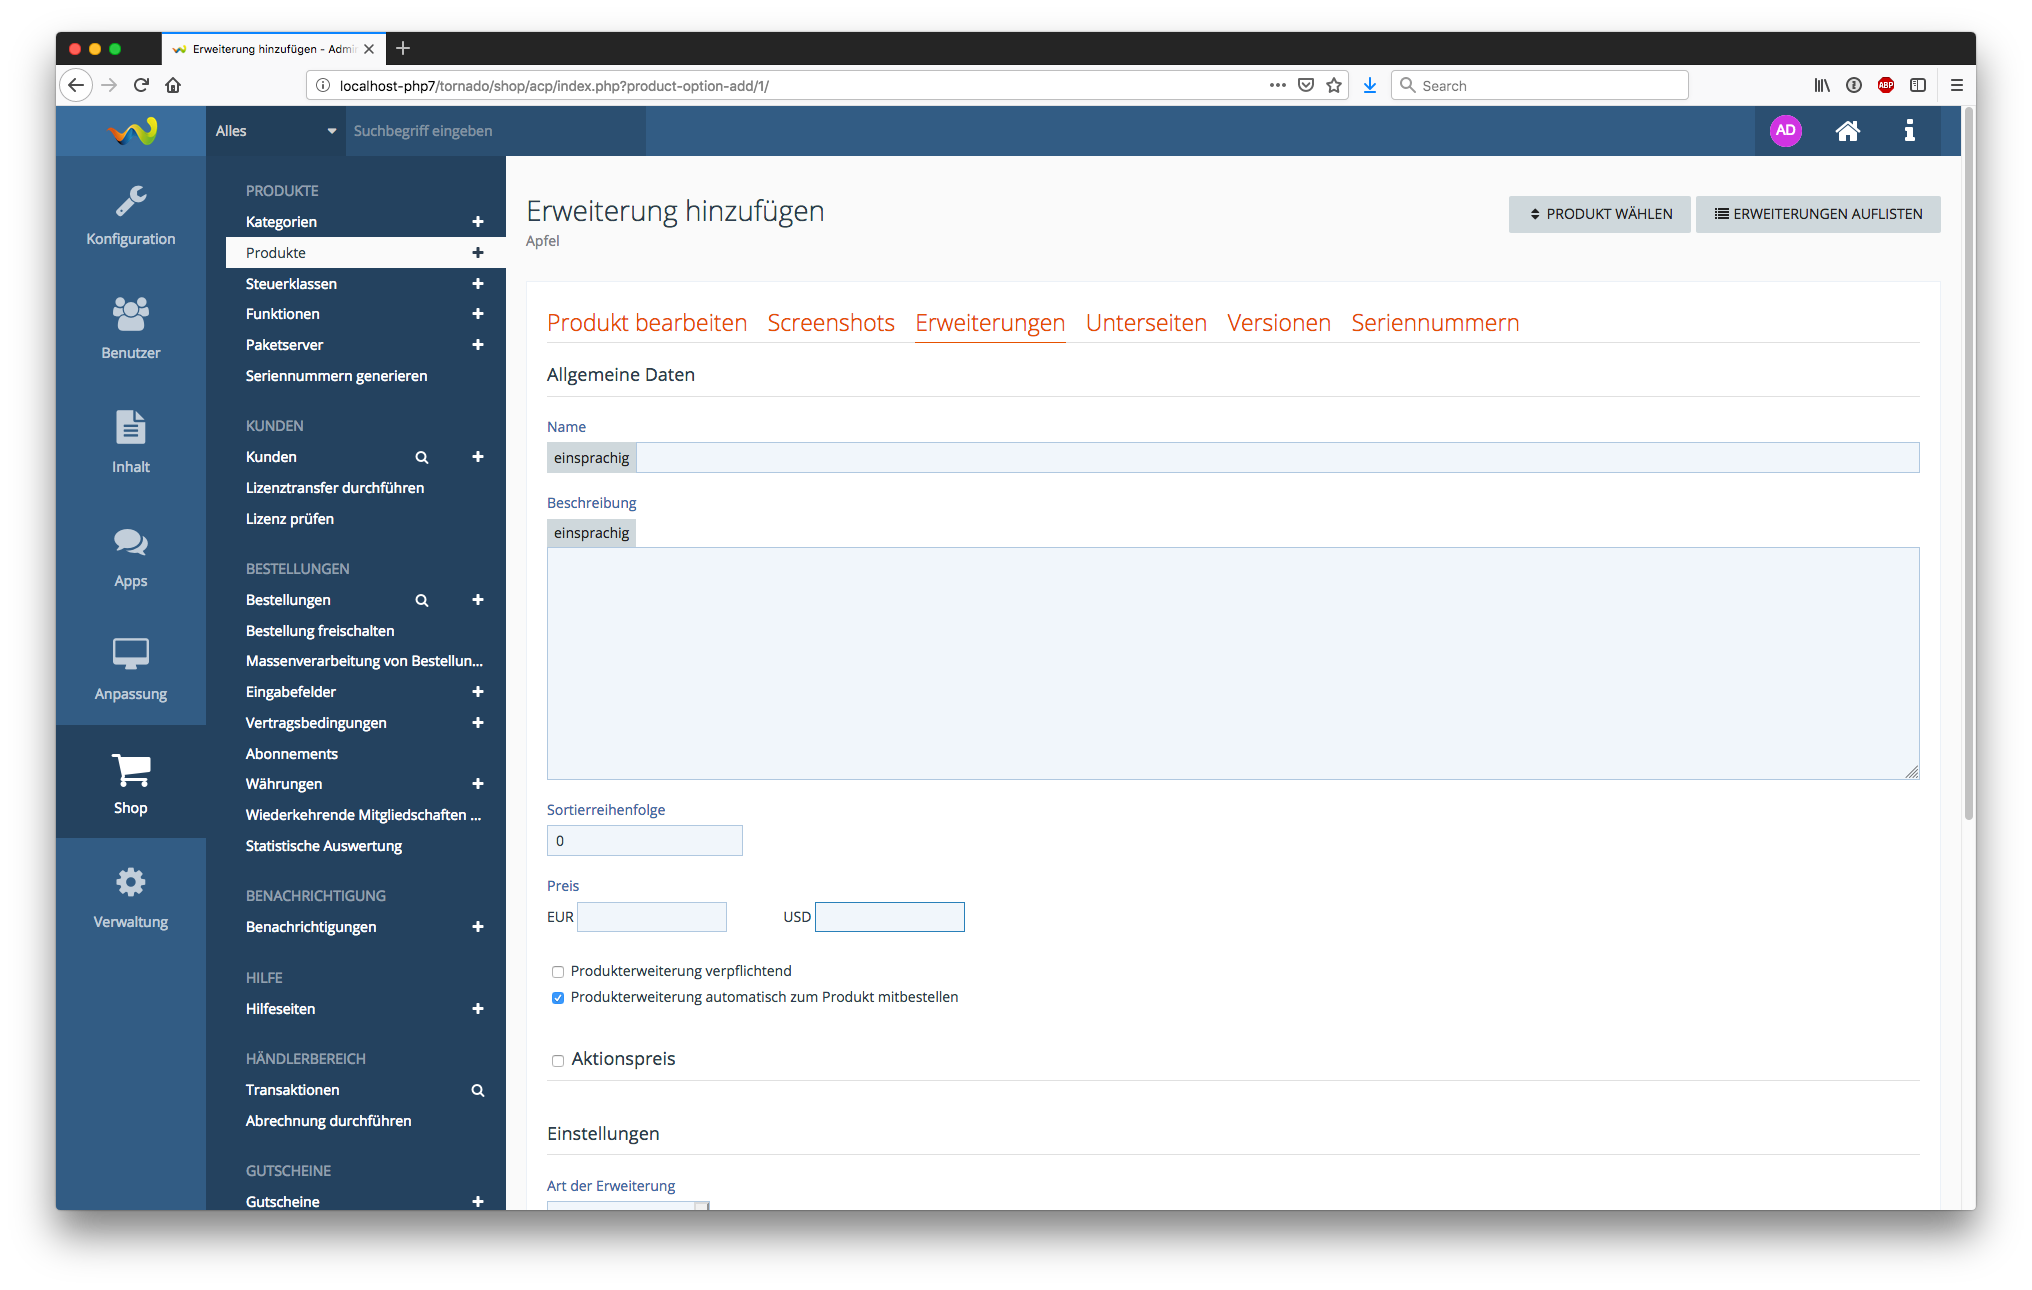Switch to the Seriennummern tab
This screenshot has height=1290, width=2032.
(1434, 323)
